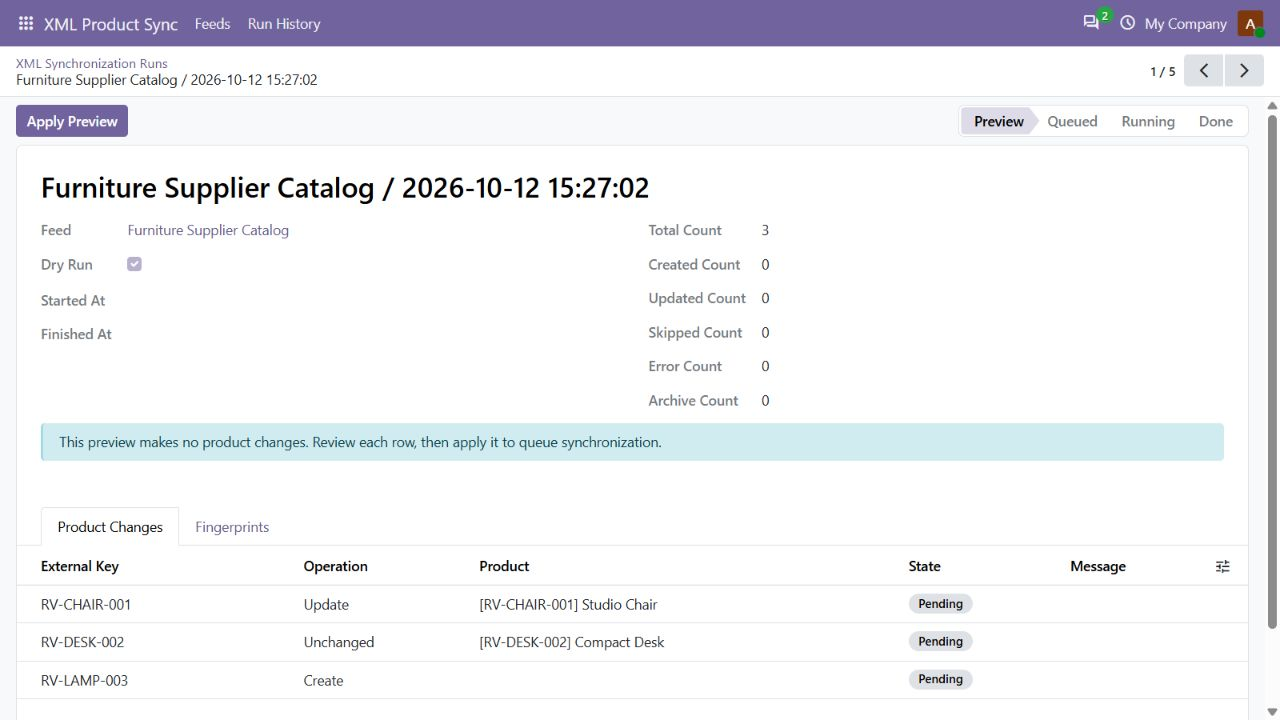This screenshot has height=720, width=1280.
Task: Open the apps grid menu
Action: pos(26,23)
